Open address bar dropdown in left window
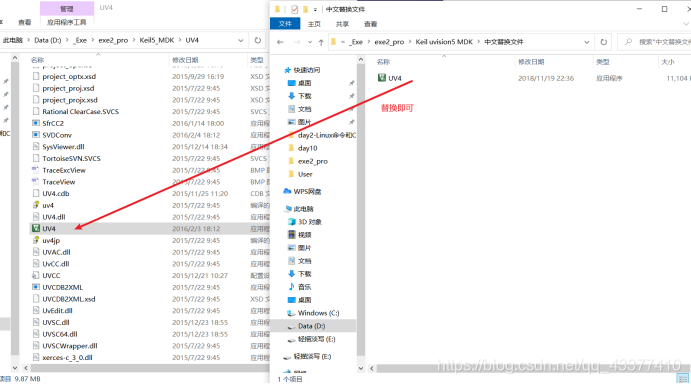Screen dimensions: 691x384 point(241,40)
